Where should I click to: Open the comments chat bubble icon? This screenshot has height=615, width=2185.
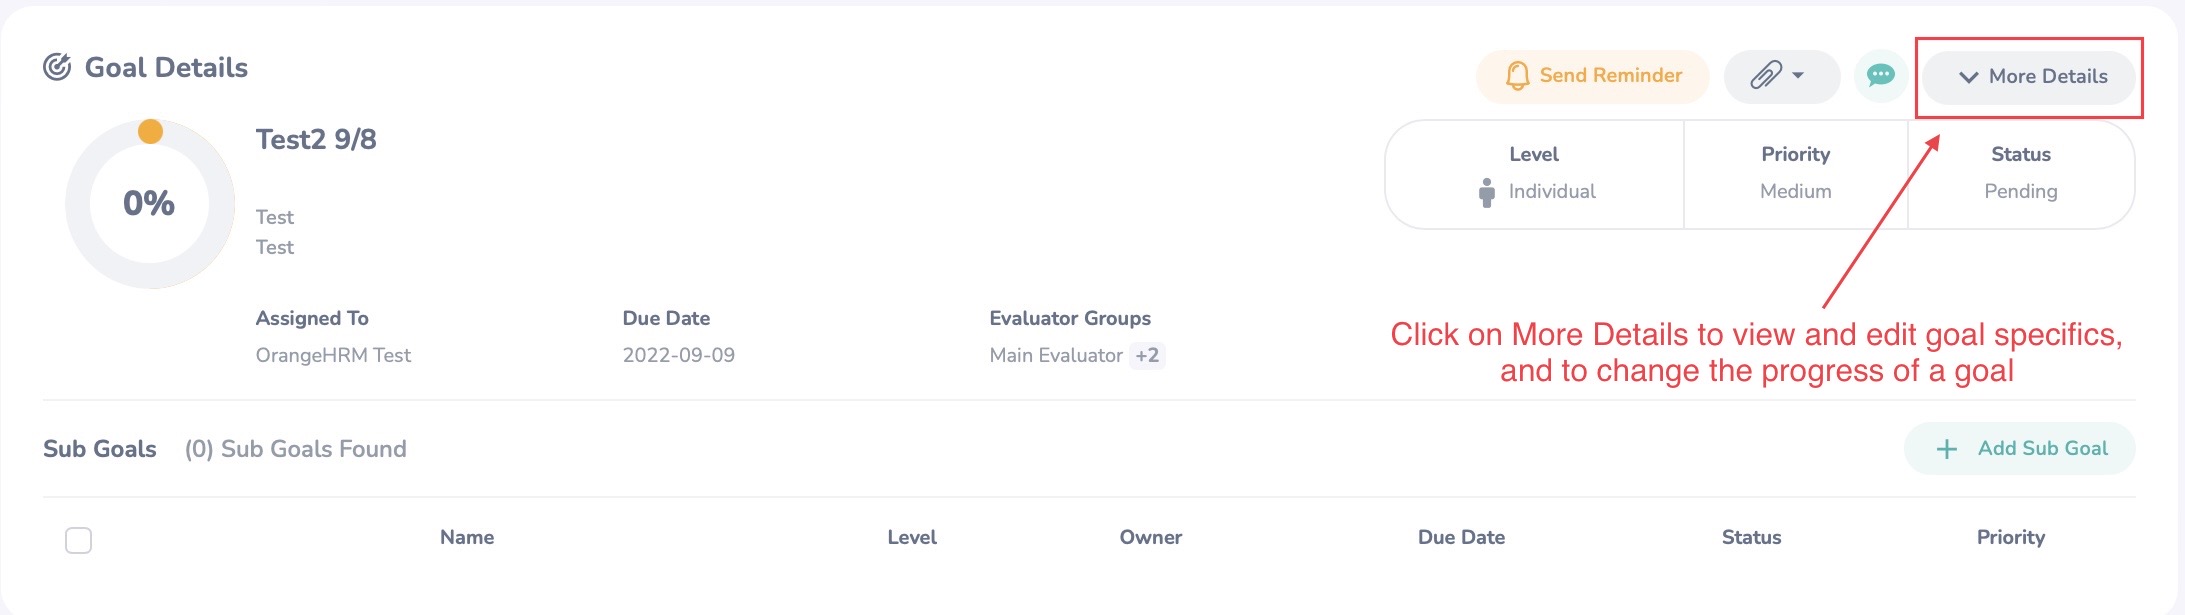point(1880,76)
